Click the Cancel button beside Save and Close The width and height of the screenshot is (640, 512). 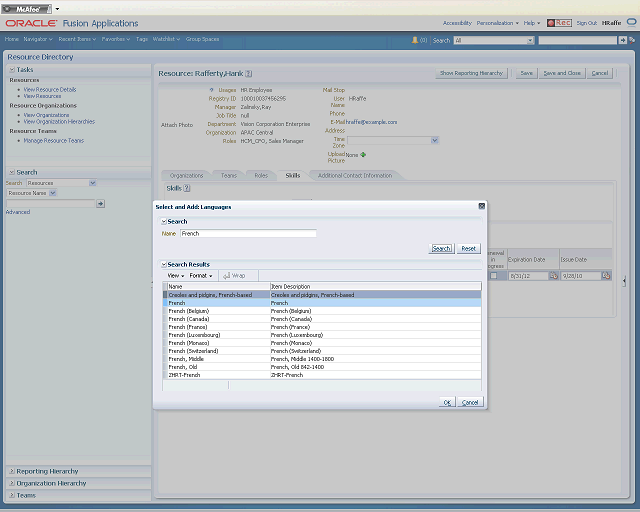click(x=600, y=73)
